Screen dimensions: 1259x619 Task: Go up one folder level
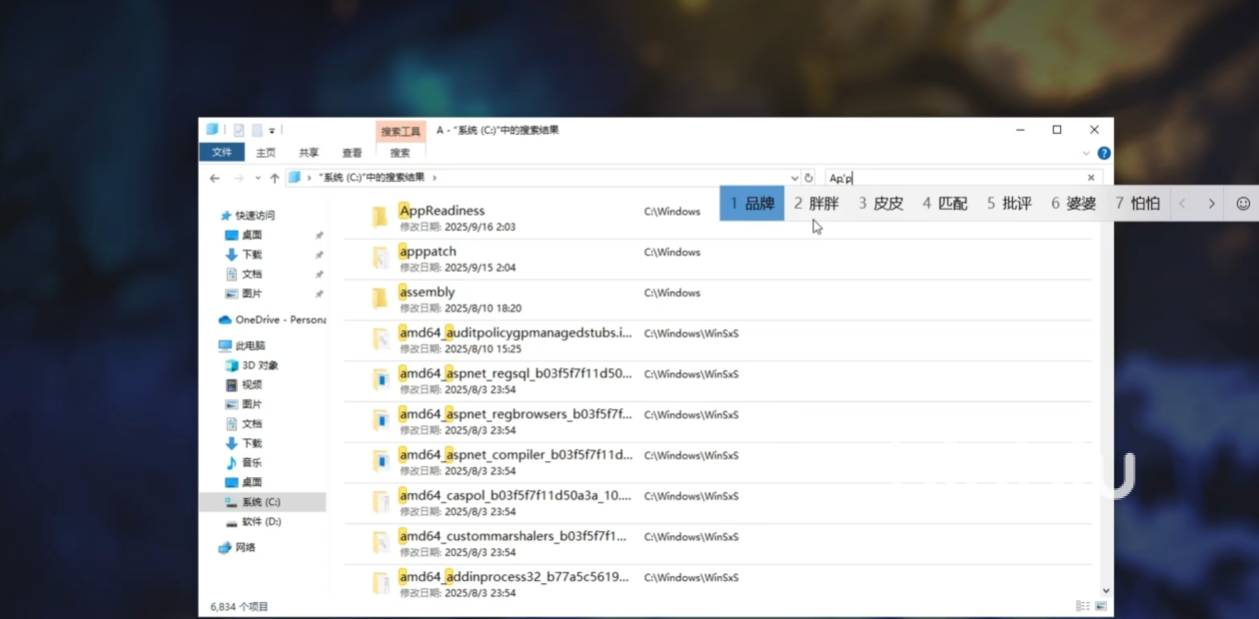275,178
